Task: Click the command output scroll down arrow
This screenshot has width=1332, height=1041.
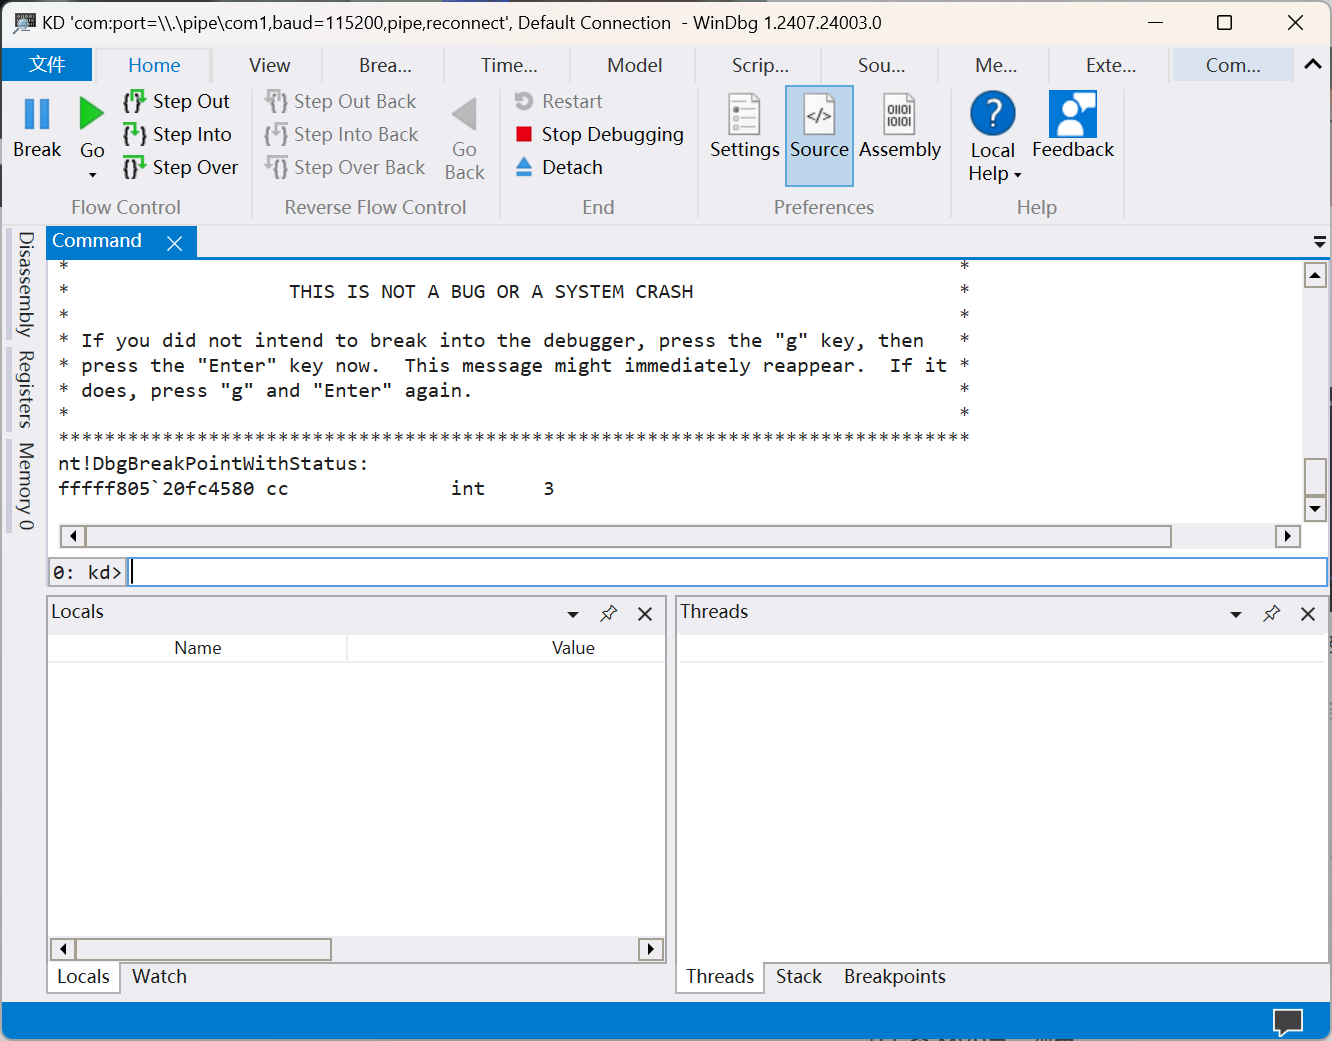Action: point(1315,509)
